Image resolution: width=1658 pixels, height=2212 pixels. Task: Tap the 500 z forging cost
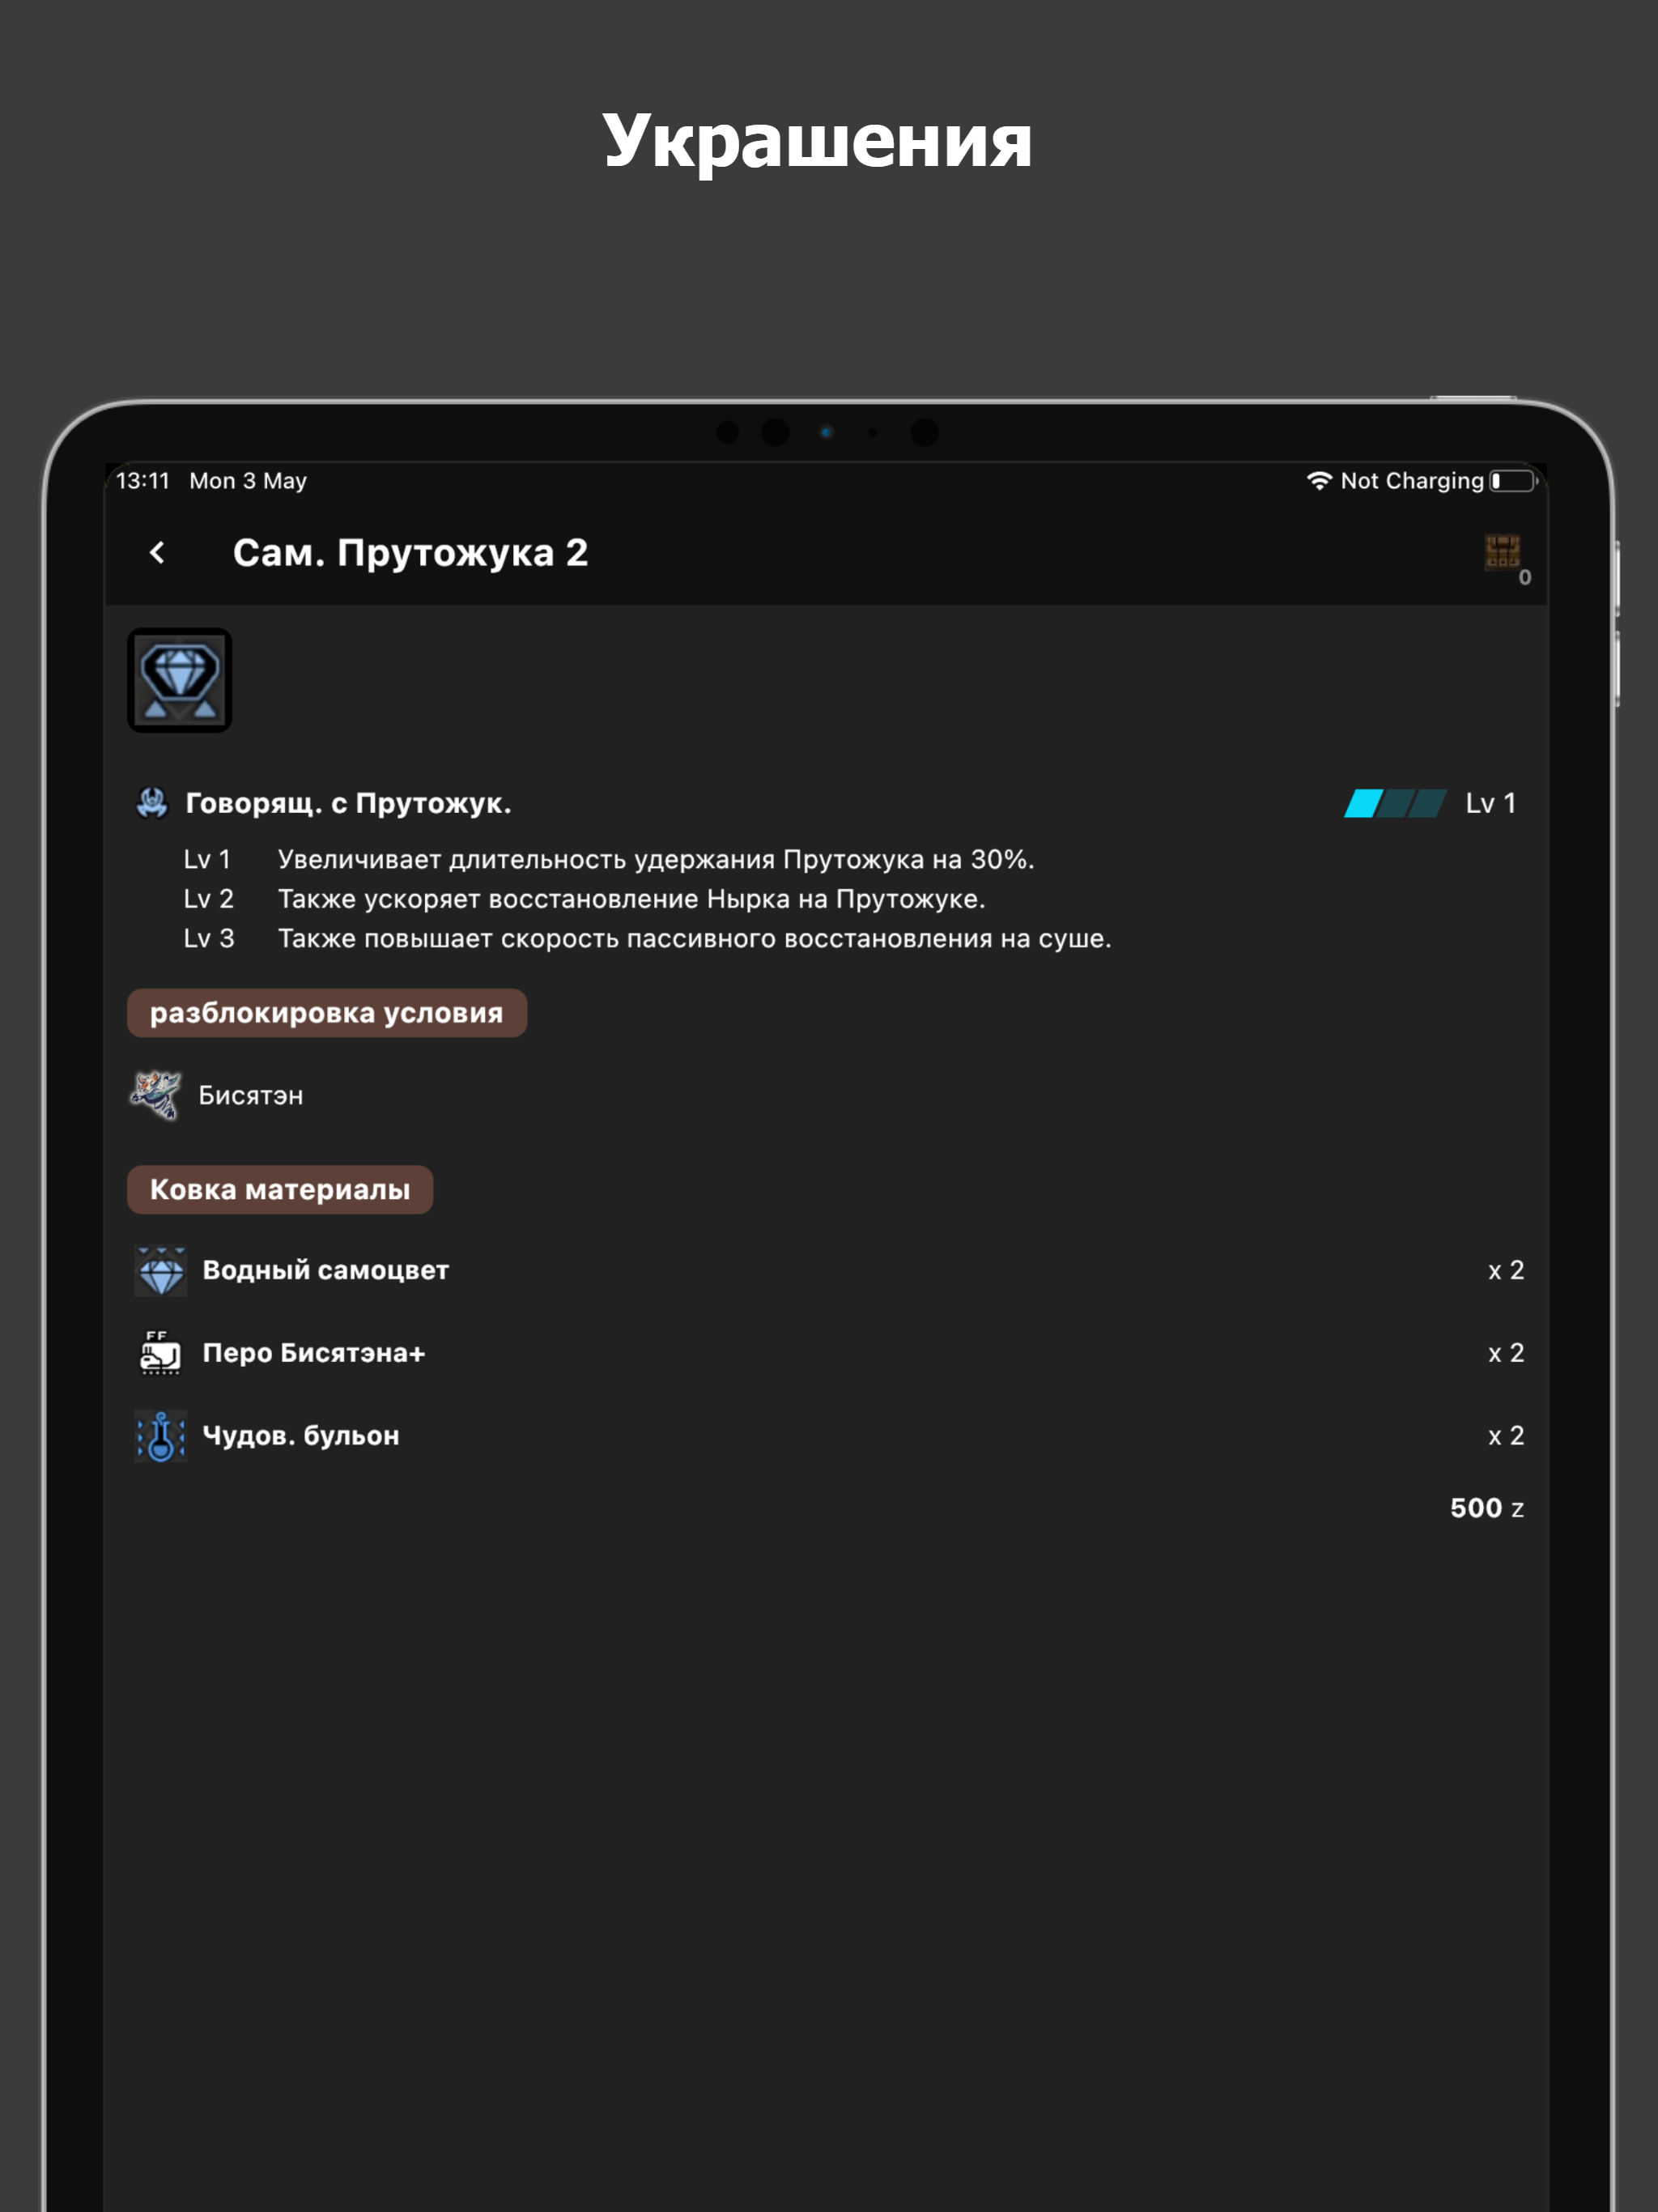coord(1487,1508)
